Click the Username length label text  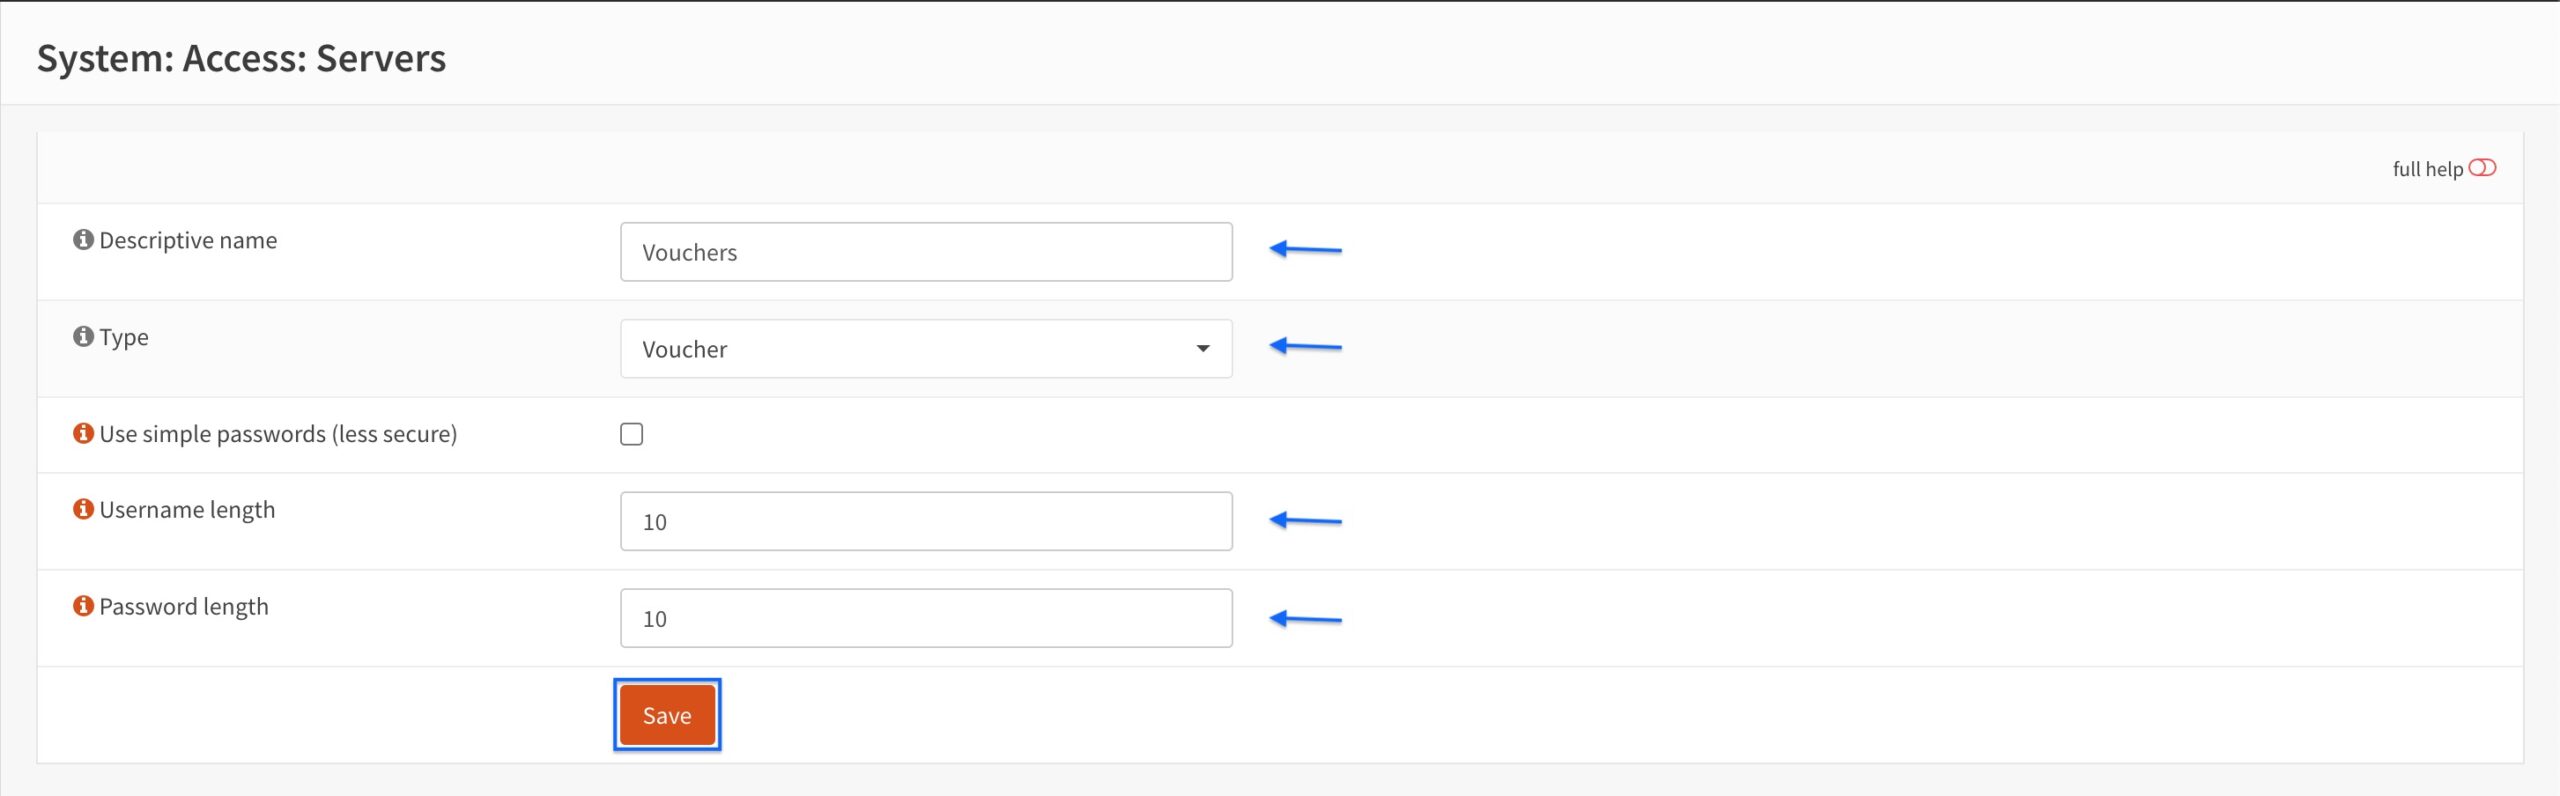[187, 510]
